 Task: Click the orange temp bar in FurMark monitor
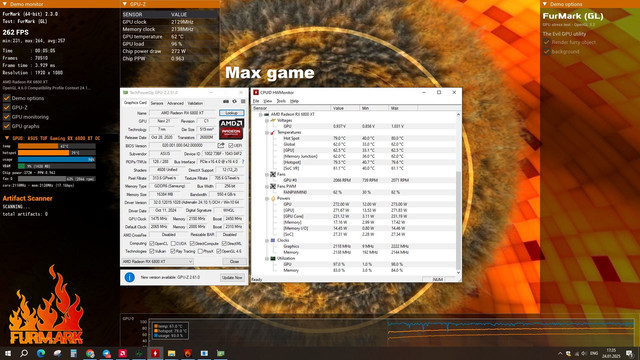pyautogui.click(x=38, y=146)
